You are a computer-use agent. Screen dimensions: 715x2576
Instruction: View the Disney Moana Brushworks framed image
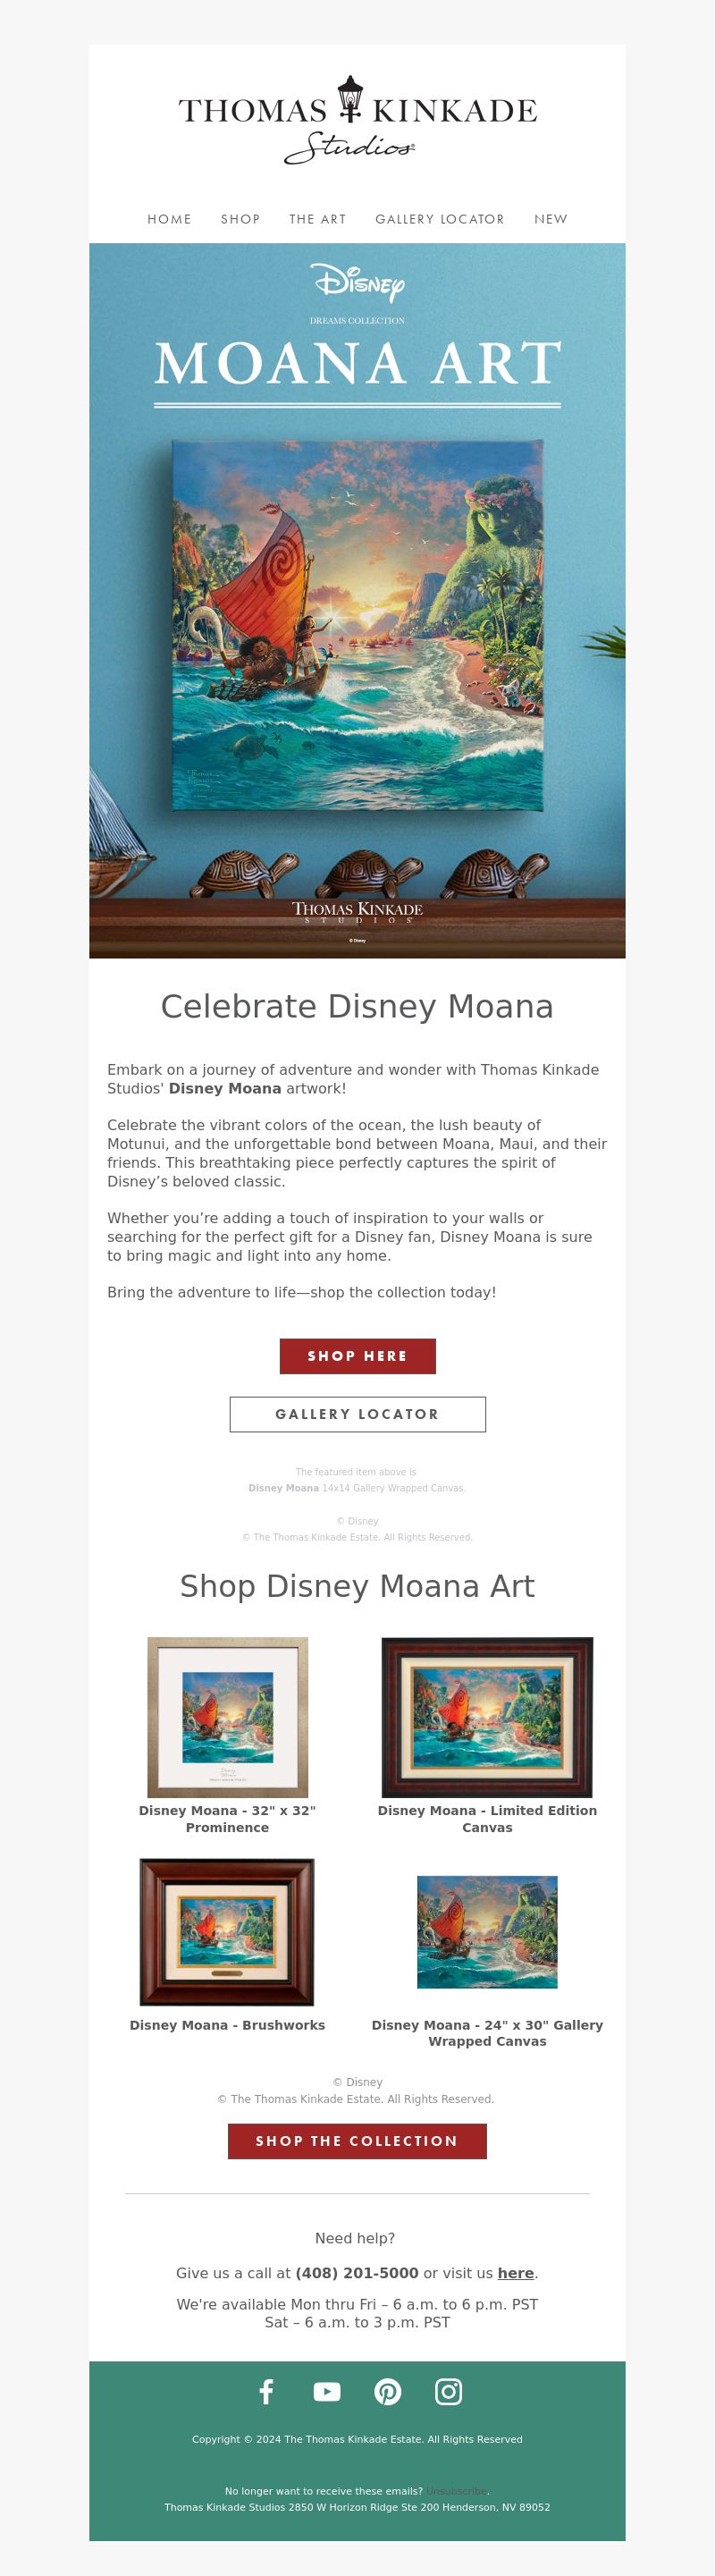click(x=227, y=1932)
